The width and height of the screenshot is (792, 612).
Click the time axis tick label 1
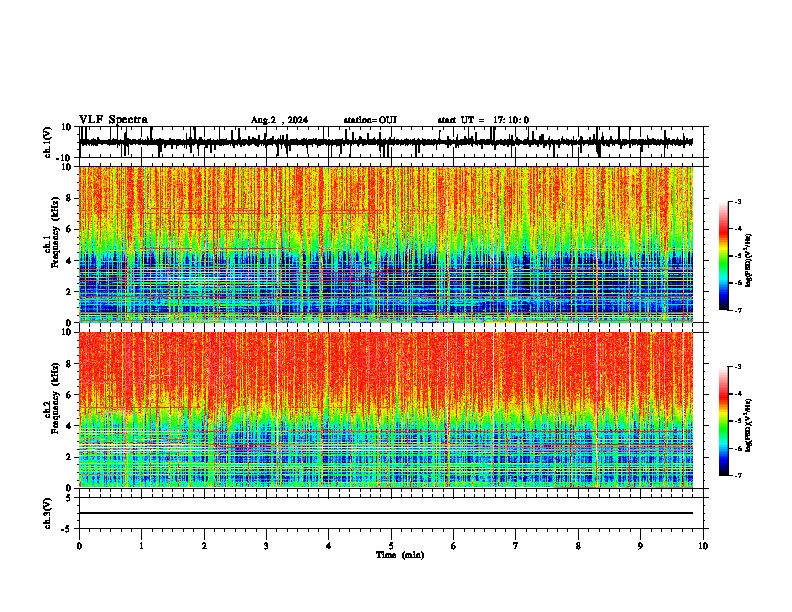(141, 546)
